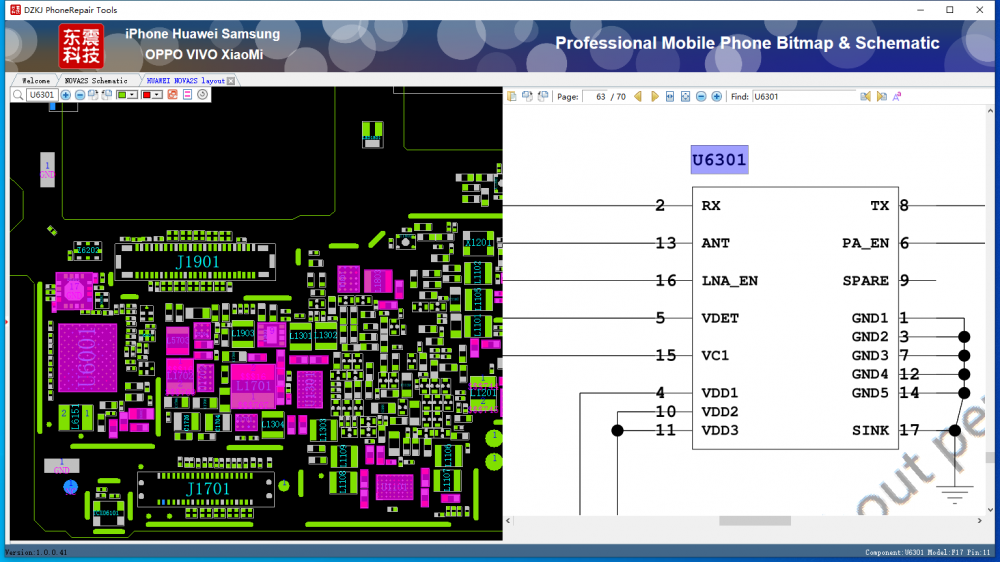Click the schematic horizontal scrollbar thumb

[x=754, y=520]
